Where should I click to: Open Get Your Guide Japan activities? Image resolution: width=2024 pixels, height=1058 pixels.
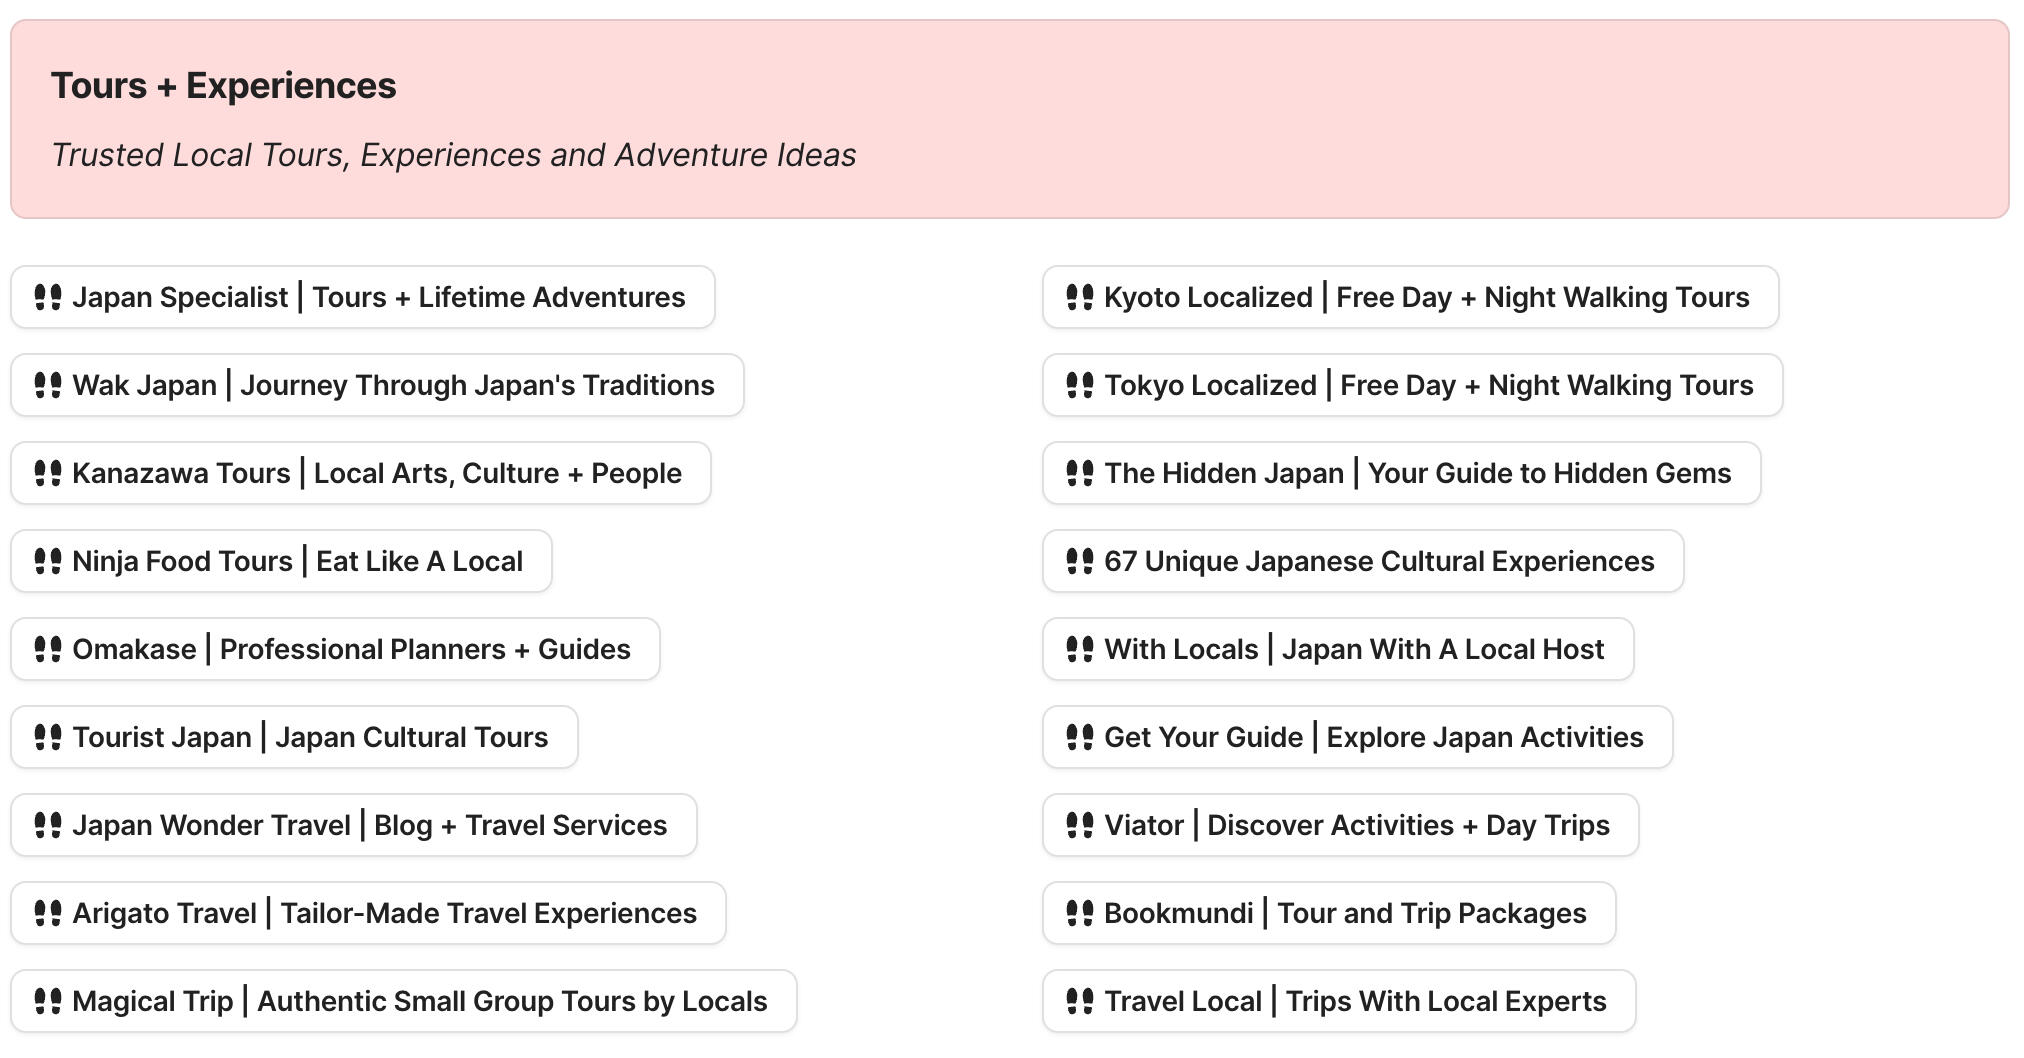click(1355, 737)
